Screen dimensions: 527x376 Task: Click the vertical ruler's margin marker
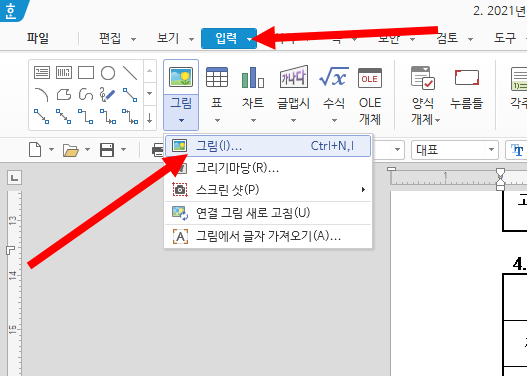coord(10,250)
